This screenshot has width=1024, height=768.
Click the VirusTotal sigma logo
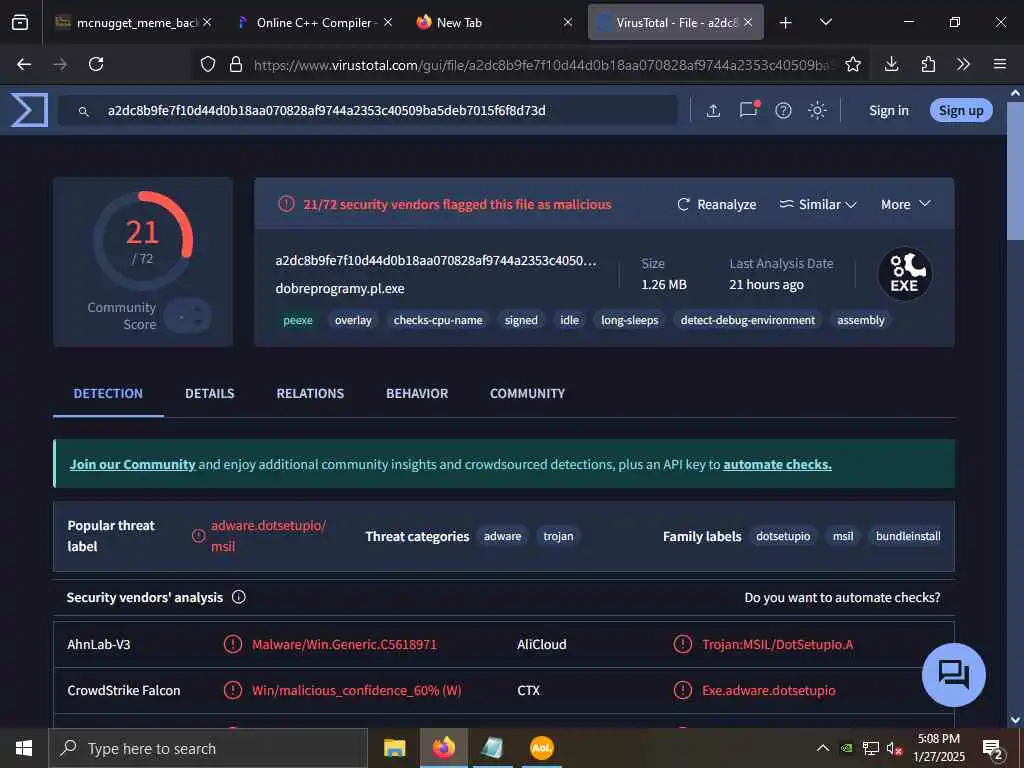tap(29, 110)
